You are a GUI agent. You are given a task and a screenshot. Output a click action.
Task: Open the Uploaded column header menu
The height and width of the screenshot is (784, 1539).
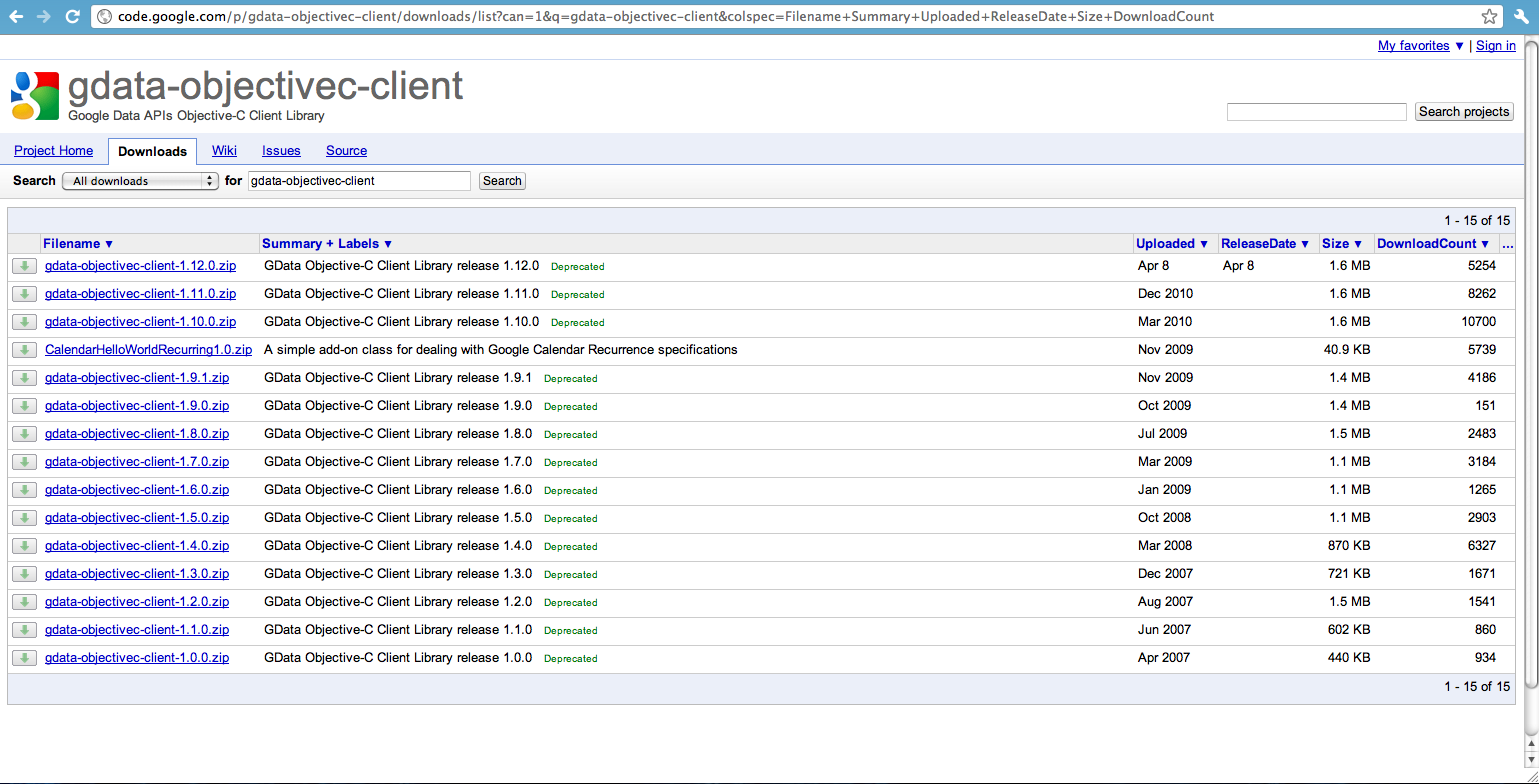[1172, 244]
